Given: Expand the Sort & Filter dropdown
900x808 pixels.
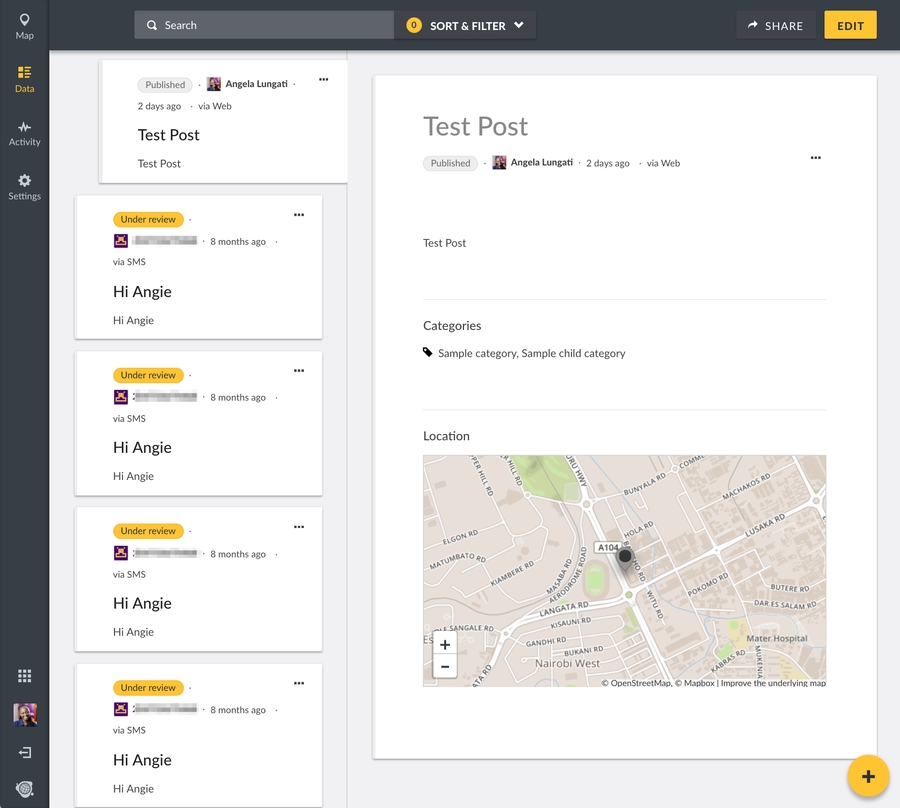Looking at the screenshot, I should 466,26.
